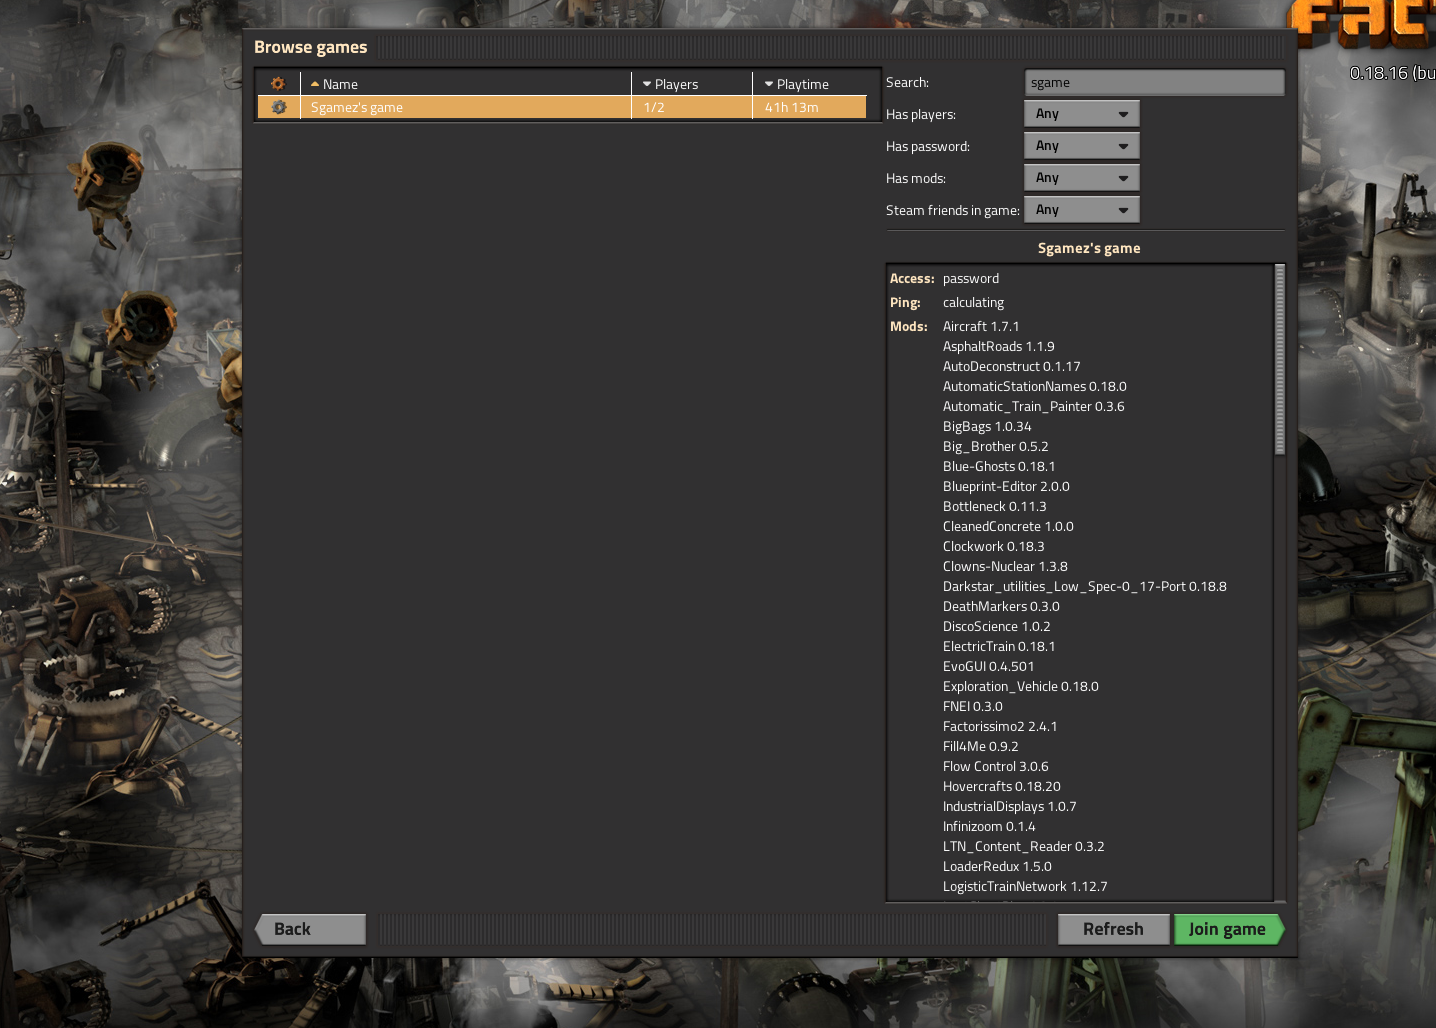
Task: Open the Has players dropdown
Action: (x=1082, y=114)
